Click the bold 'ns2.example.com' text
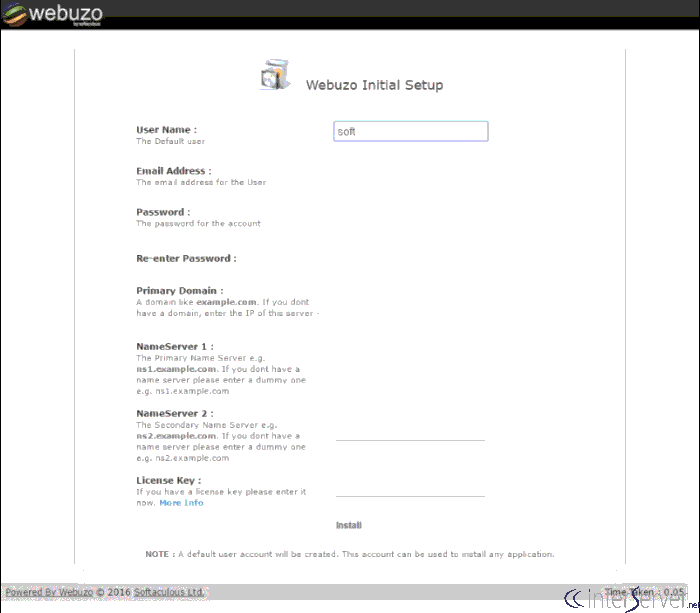This screenshot has height=613, width=700. click(x=176, y=436)
